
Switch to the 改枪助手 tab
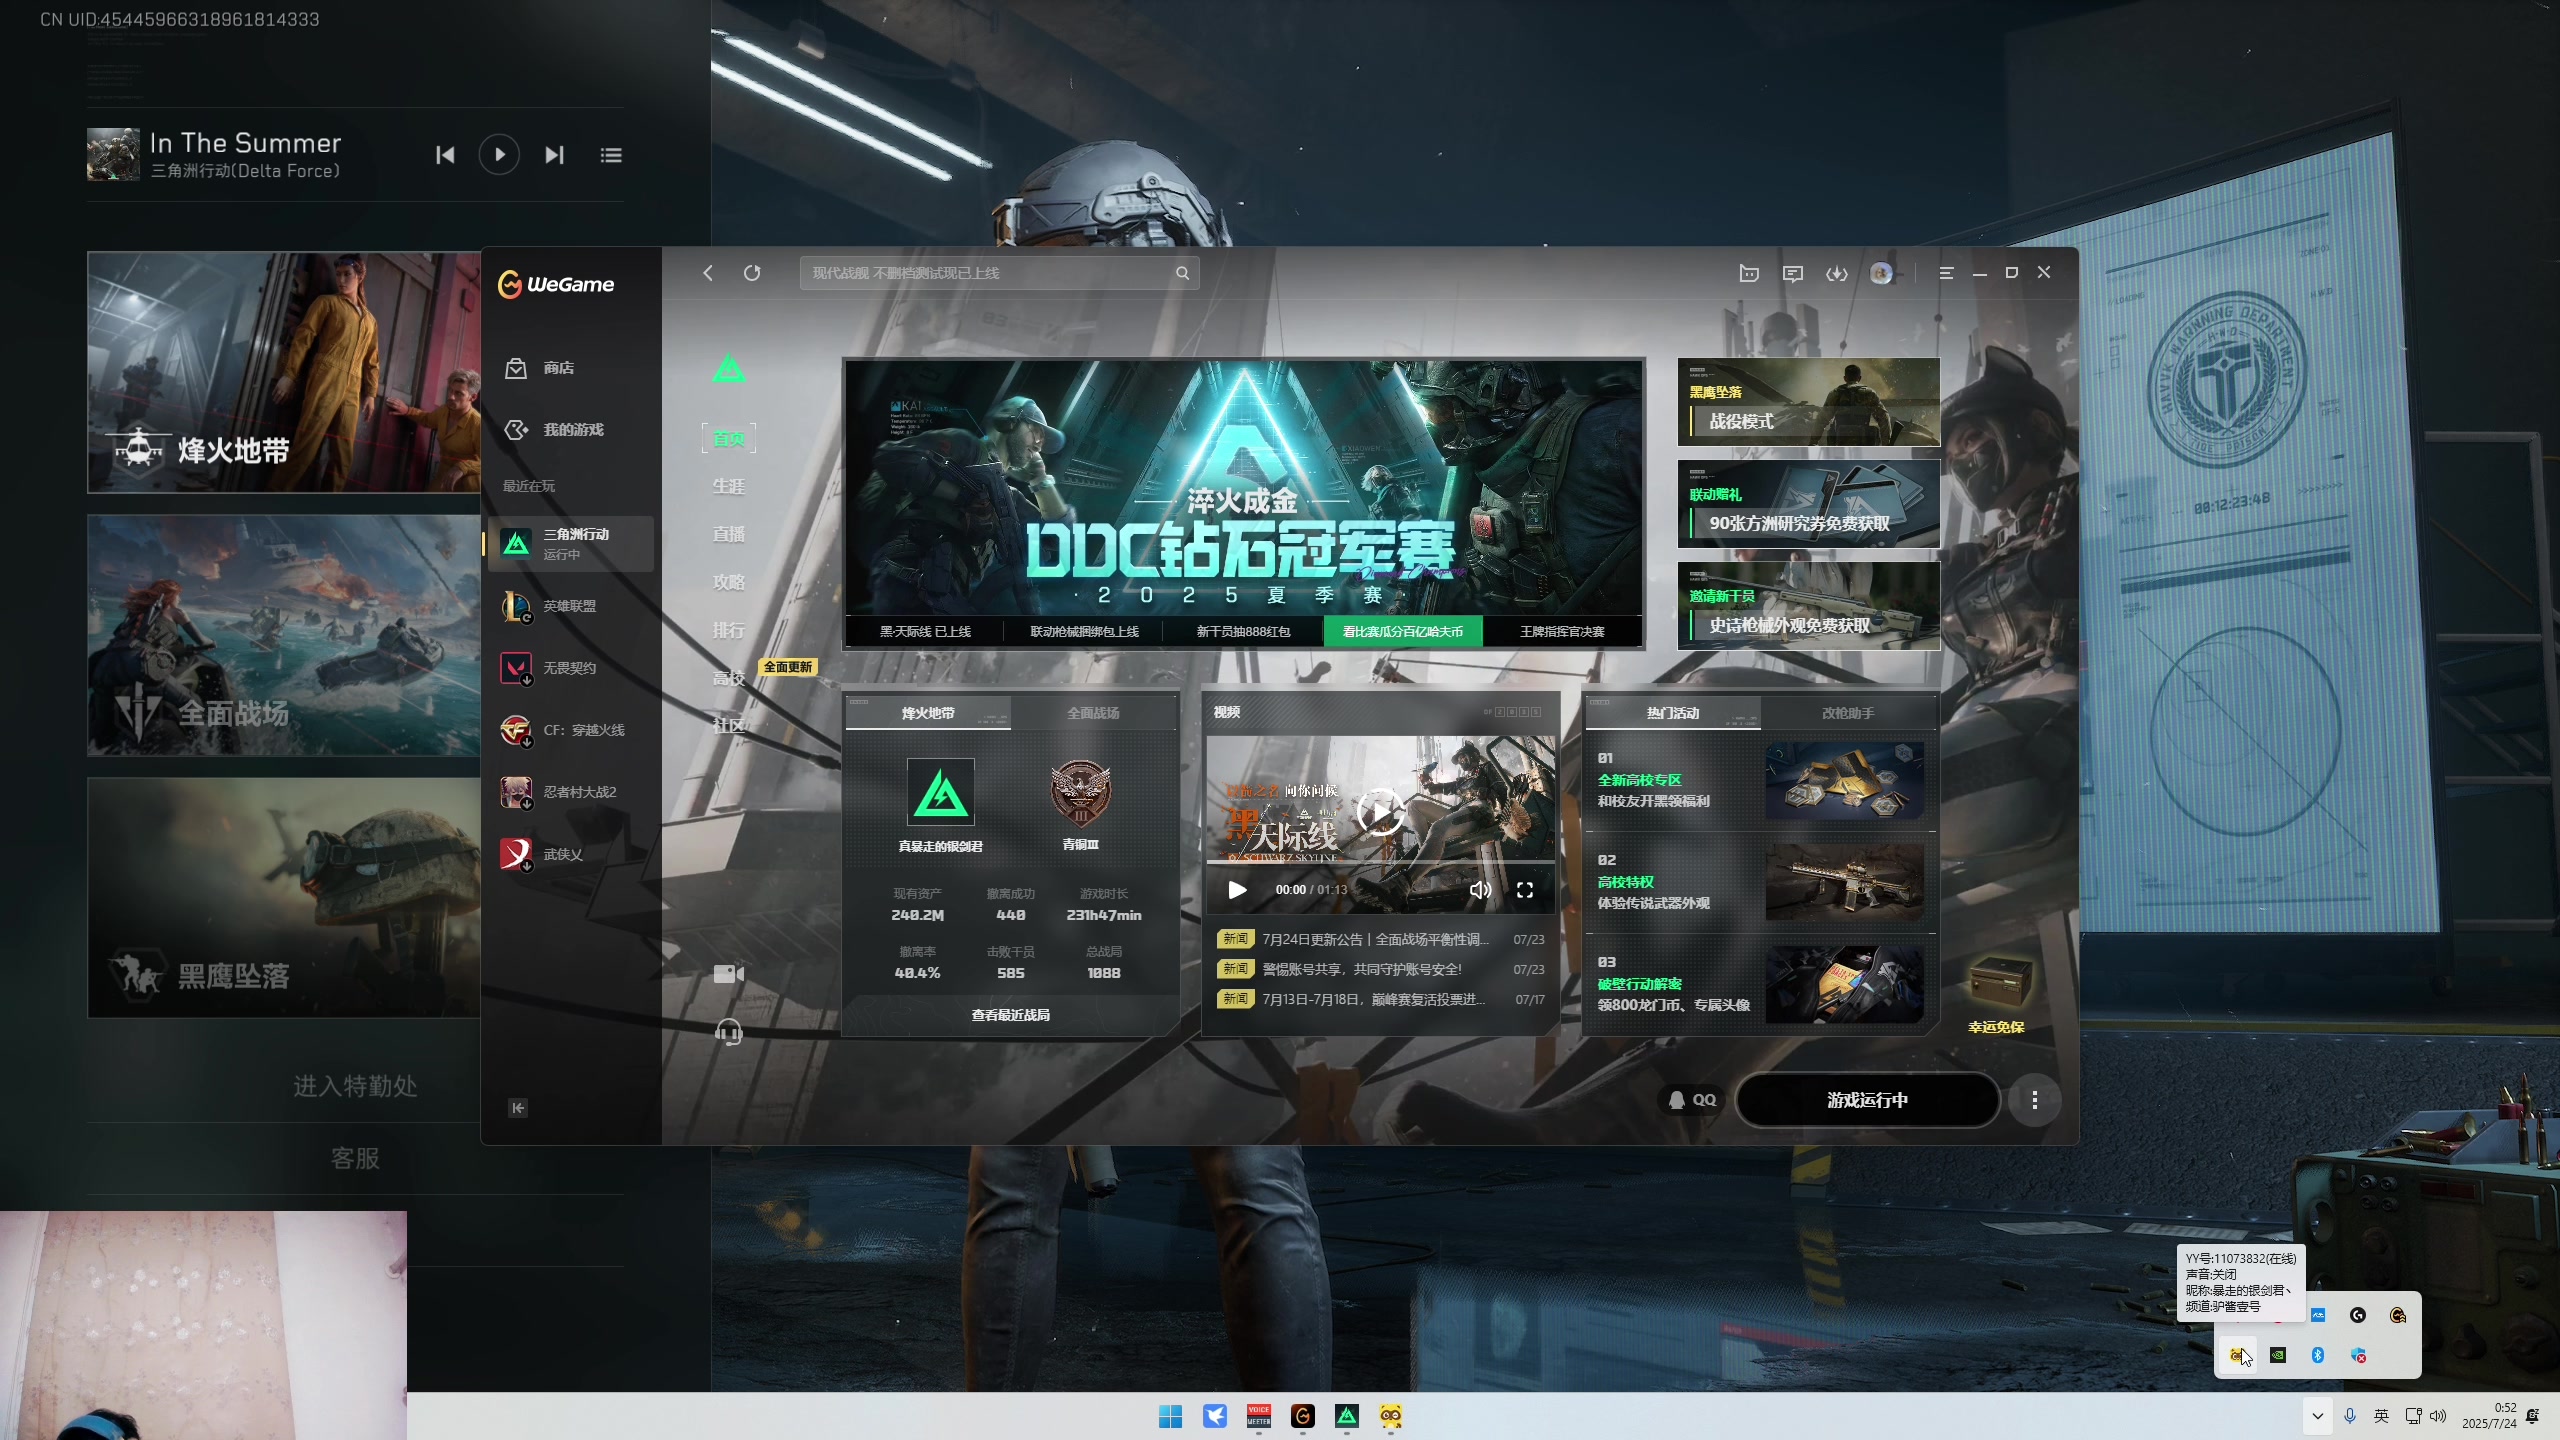[1848, 713]
